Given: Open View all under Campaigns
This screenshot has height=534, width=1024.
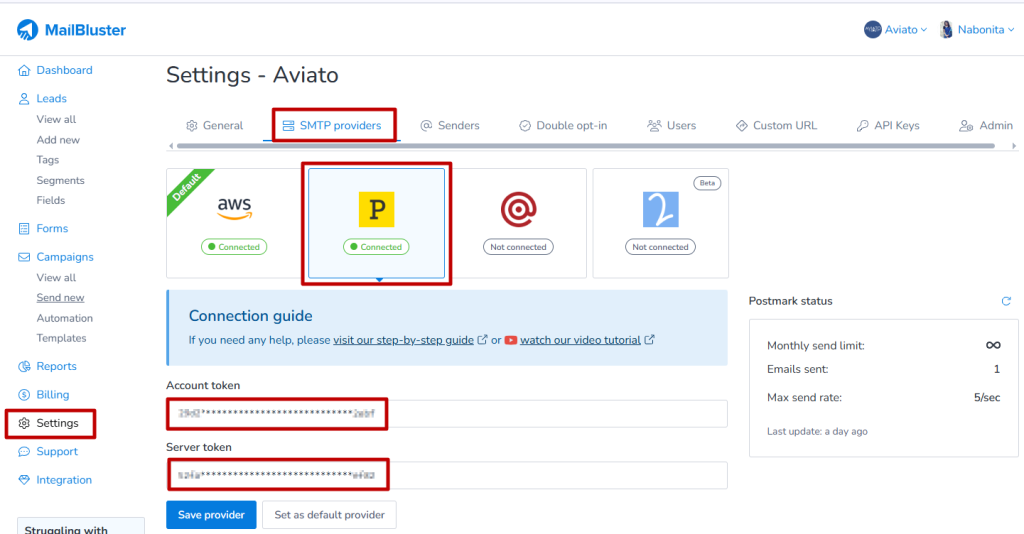Looking at the screenshot, I should pos(56,277).
